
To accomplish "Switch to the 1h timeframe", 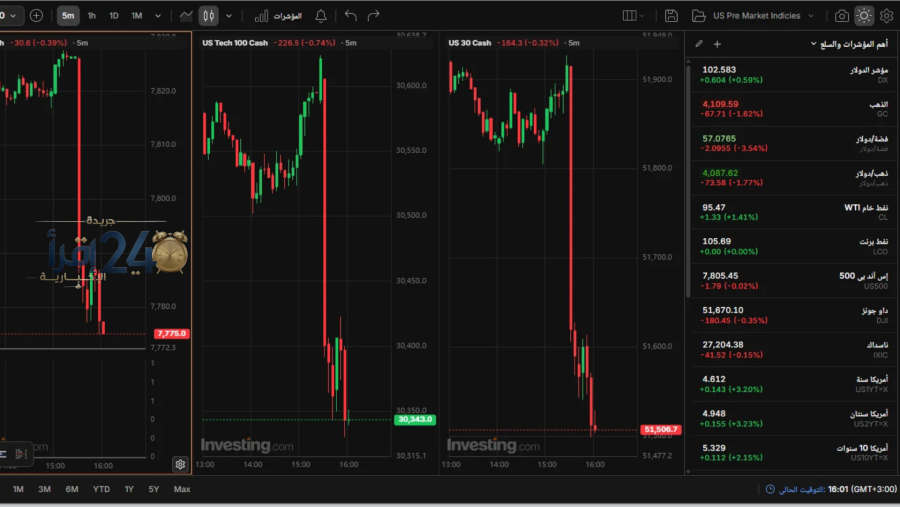I will click(92, 16).
